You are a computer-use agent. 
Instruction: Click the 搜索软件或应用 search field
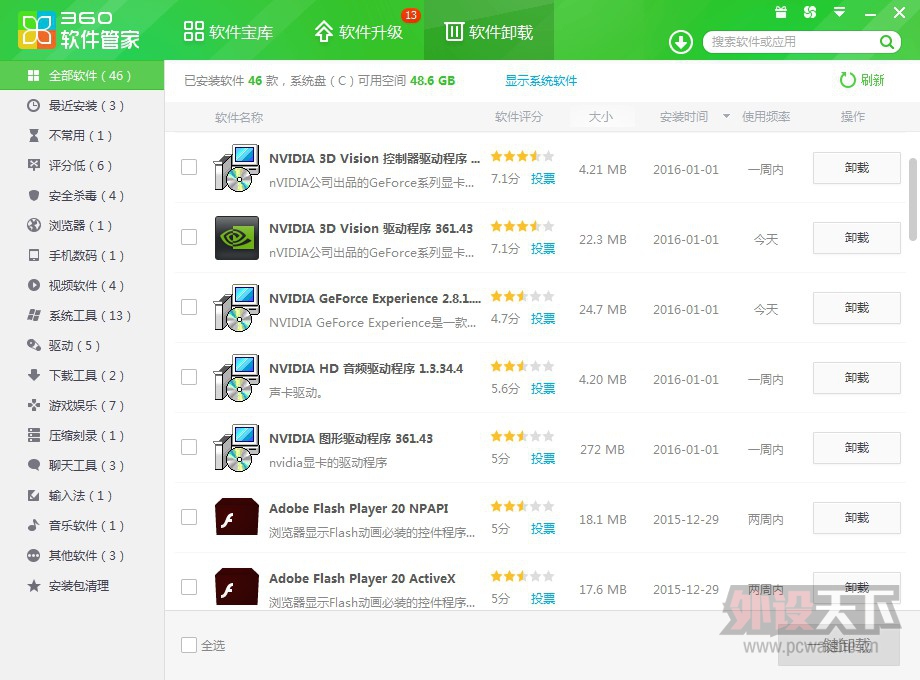click(792, 42)
